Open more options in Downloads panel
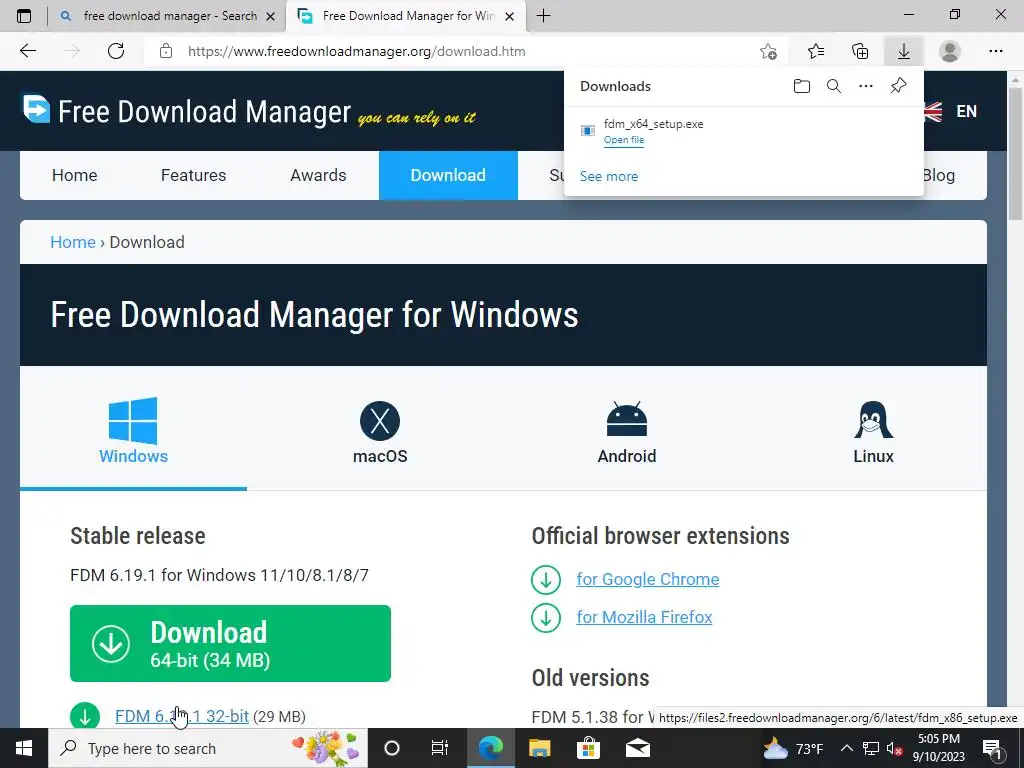Screen dimensions: 1024x768 (866, 86)
